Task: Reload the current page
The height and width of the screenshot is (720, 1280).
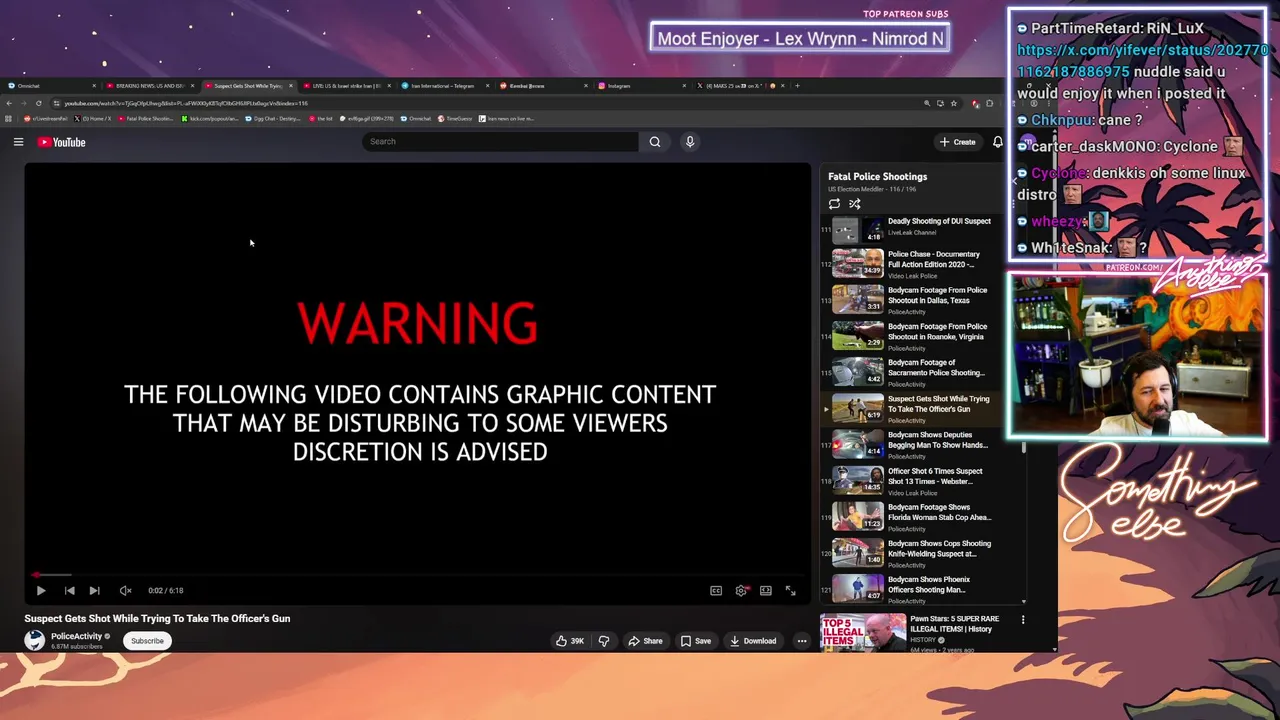Action: point(39,103)
